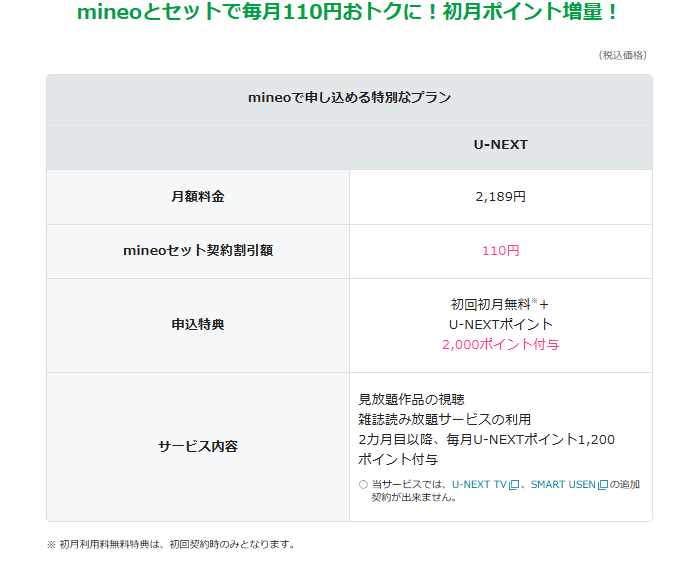This screenshot has height=570, width=690.
Task: Select the 月額料金 row label
Action: [197, 197]
